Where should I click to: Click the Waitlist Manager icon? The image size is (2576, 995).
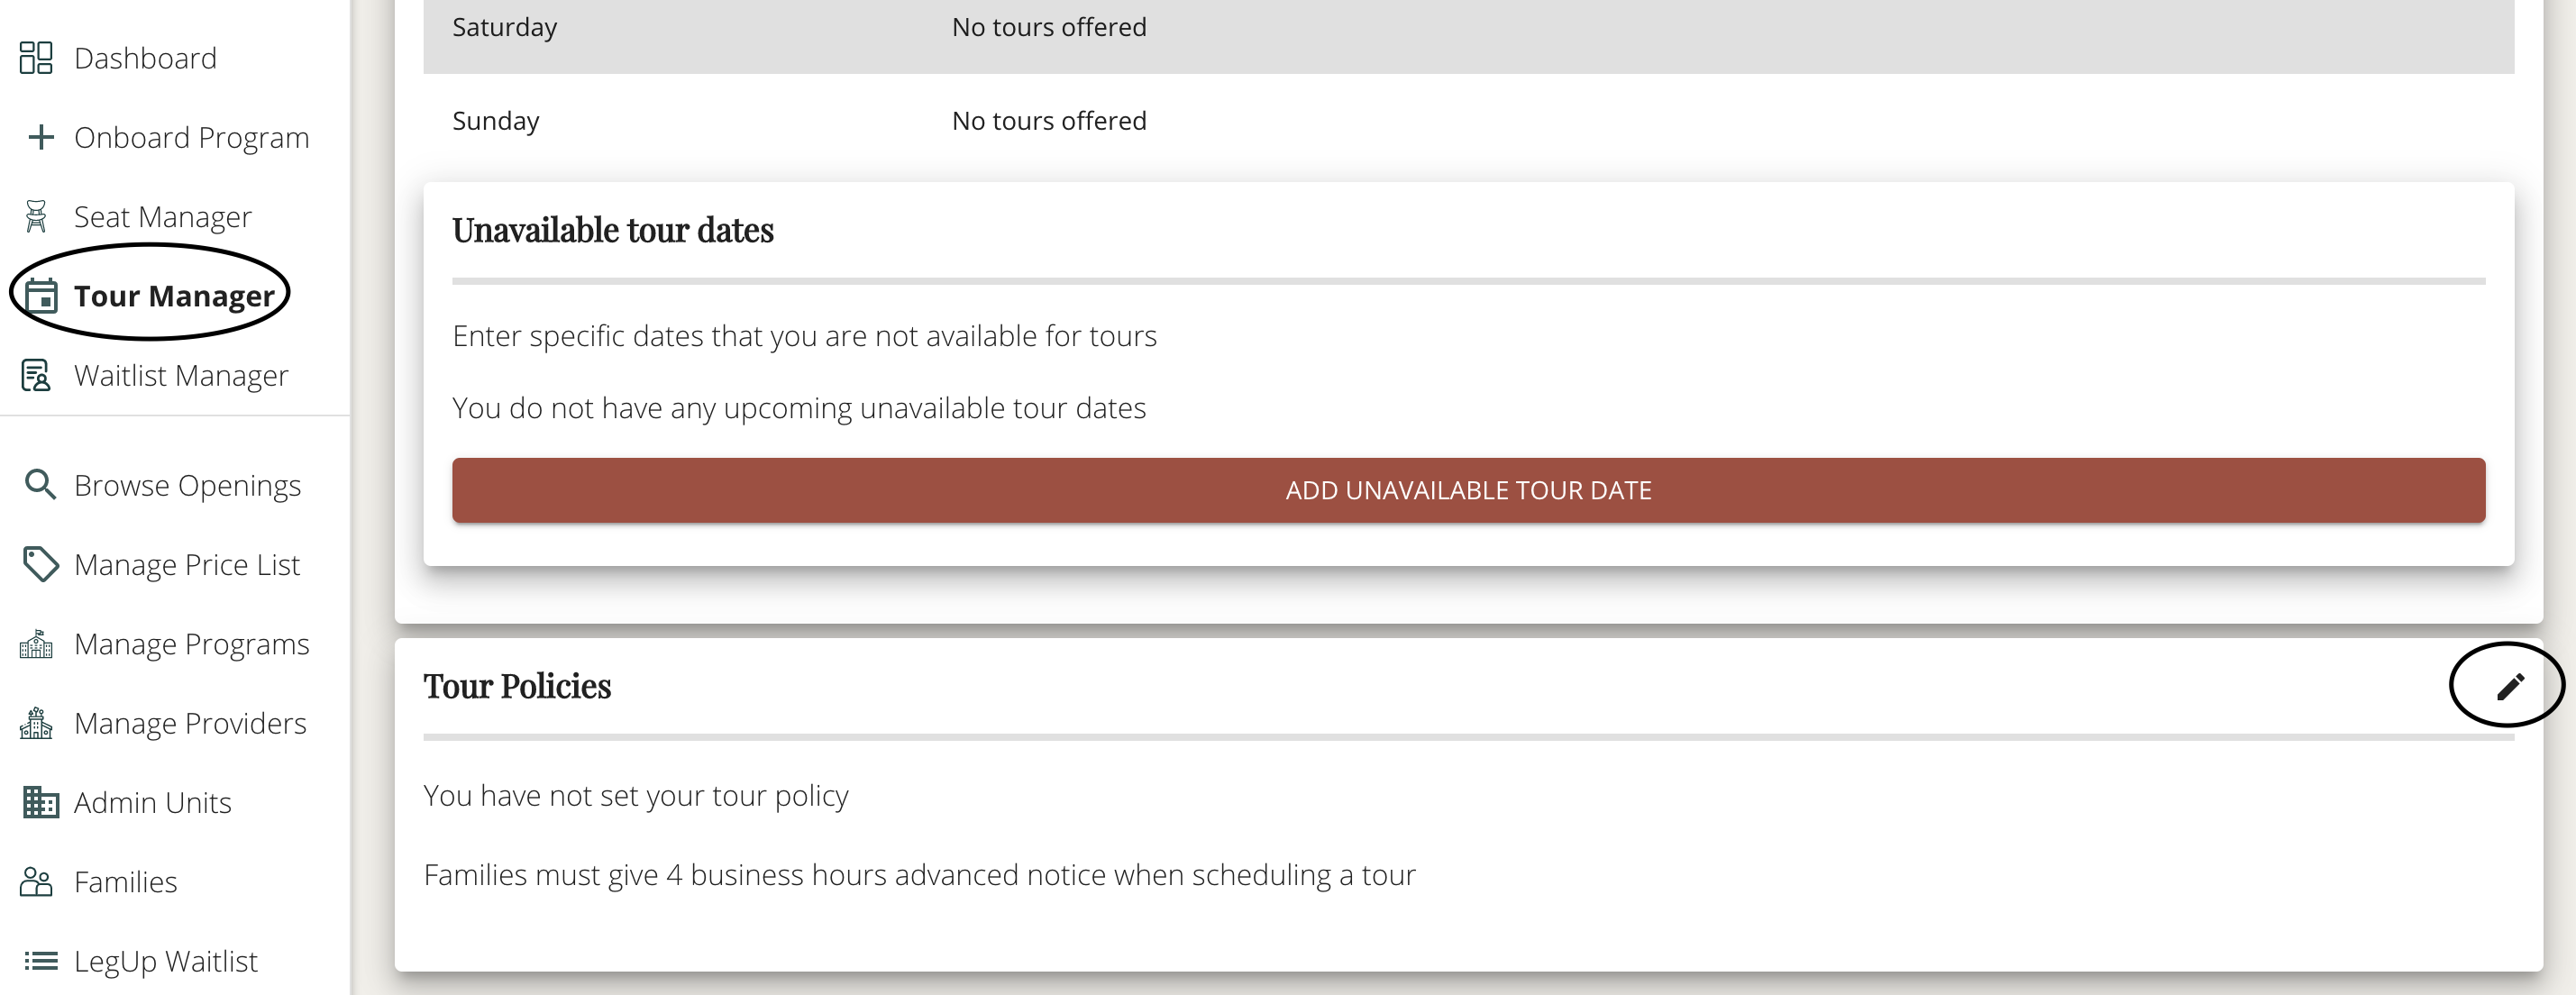click(36, 375)
